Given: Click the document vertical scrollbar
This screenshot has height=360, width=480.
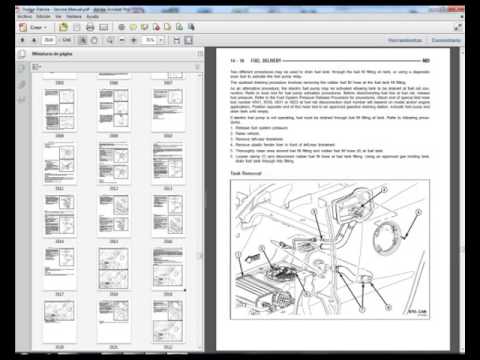Looking at the screenshot, I should (462, 200).
